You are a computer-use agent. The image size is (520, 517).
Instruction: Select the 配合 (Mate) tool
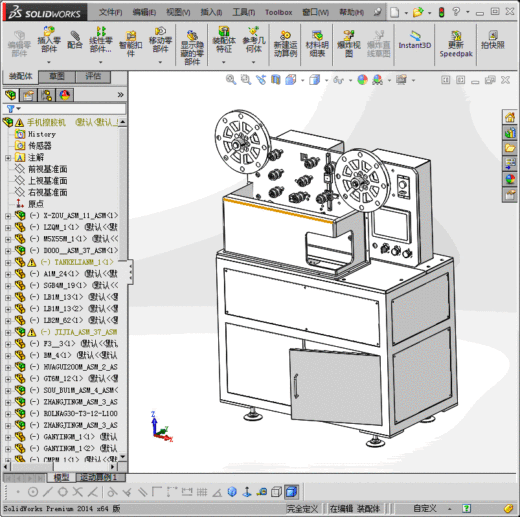[x=75, y=39]
